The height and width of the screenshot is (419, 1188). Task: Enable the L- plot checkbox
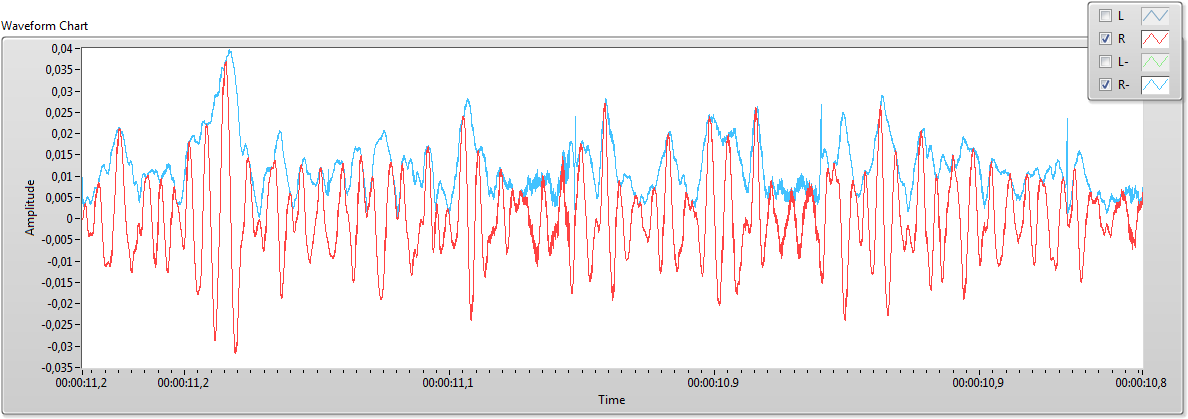pos(1105,61)
